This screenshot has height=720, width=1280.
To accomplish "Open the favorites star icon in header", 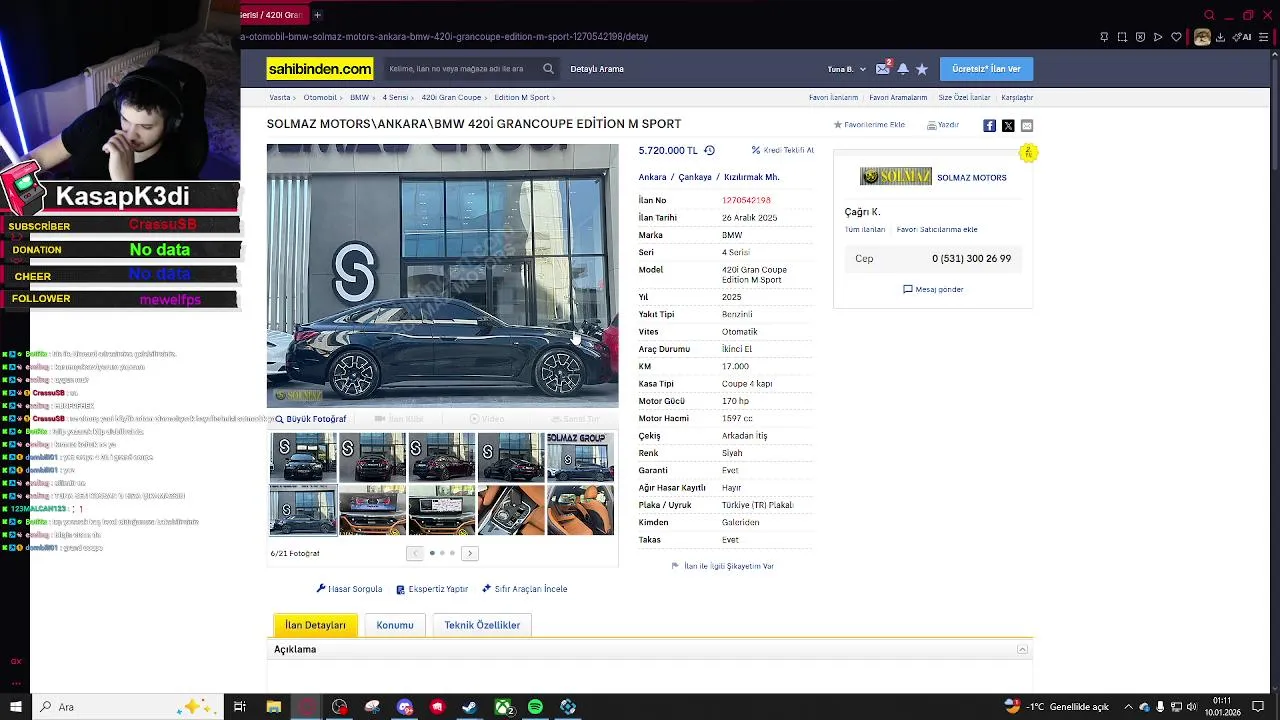I will coord(922,69).
